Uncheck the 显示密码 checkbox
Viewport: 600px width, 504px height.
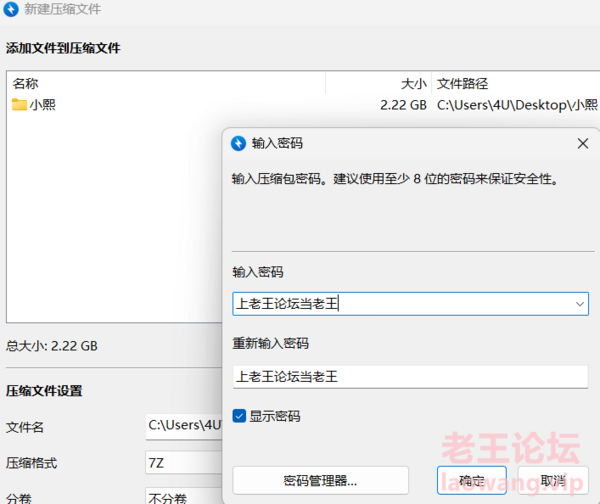pyautogui.click(x=239, y=416)
